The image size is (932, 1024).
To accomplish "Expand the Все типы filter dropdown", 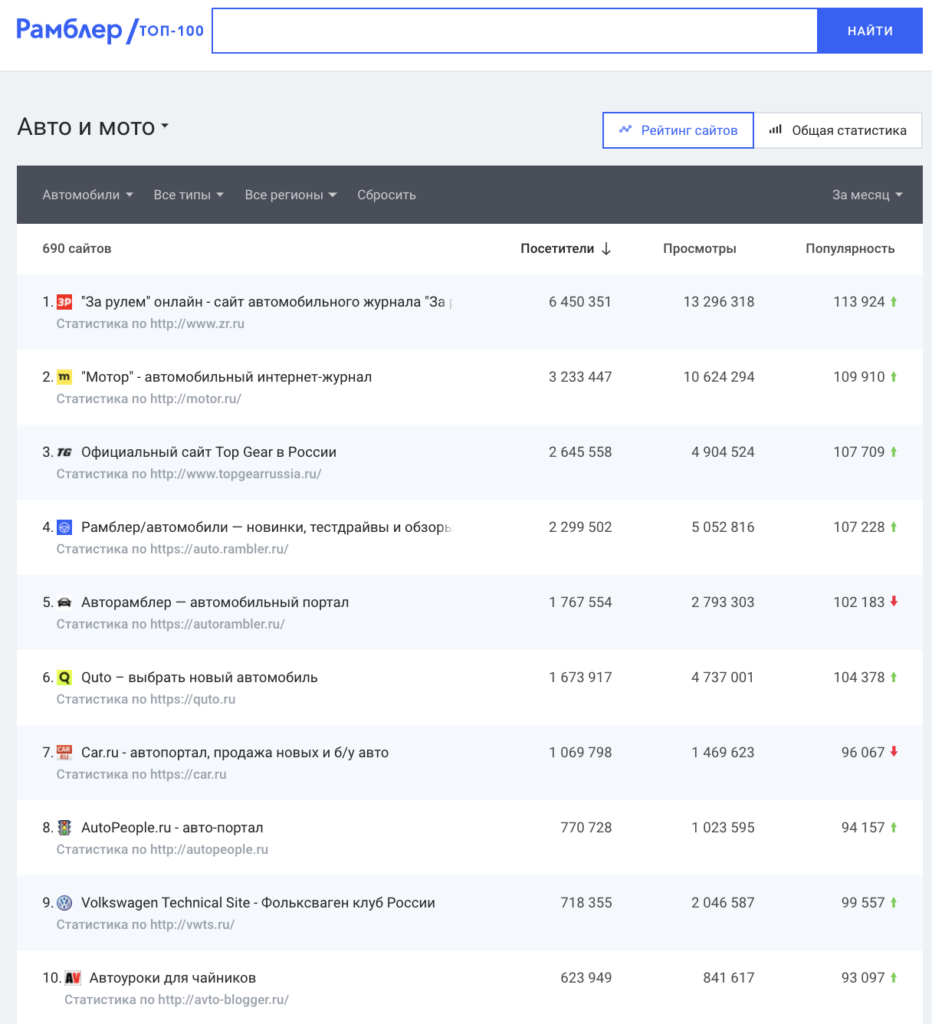I will [x=188, y=195].
